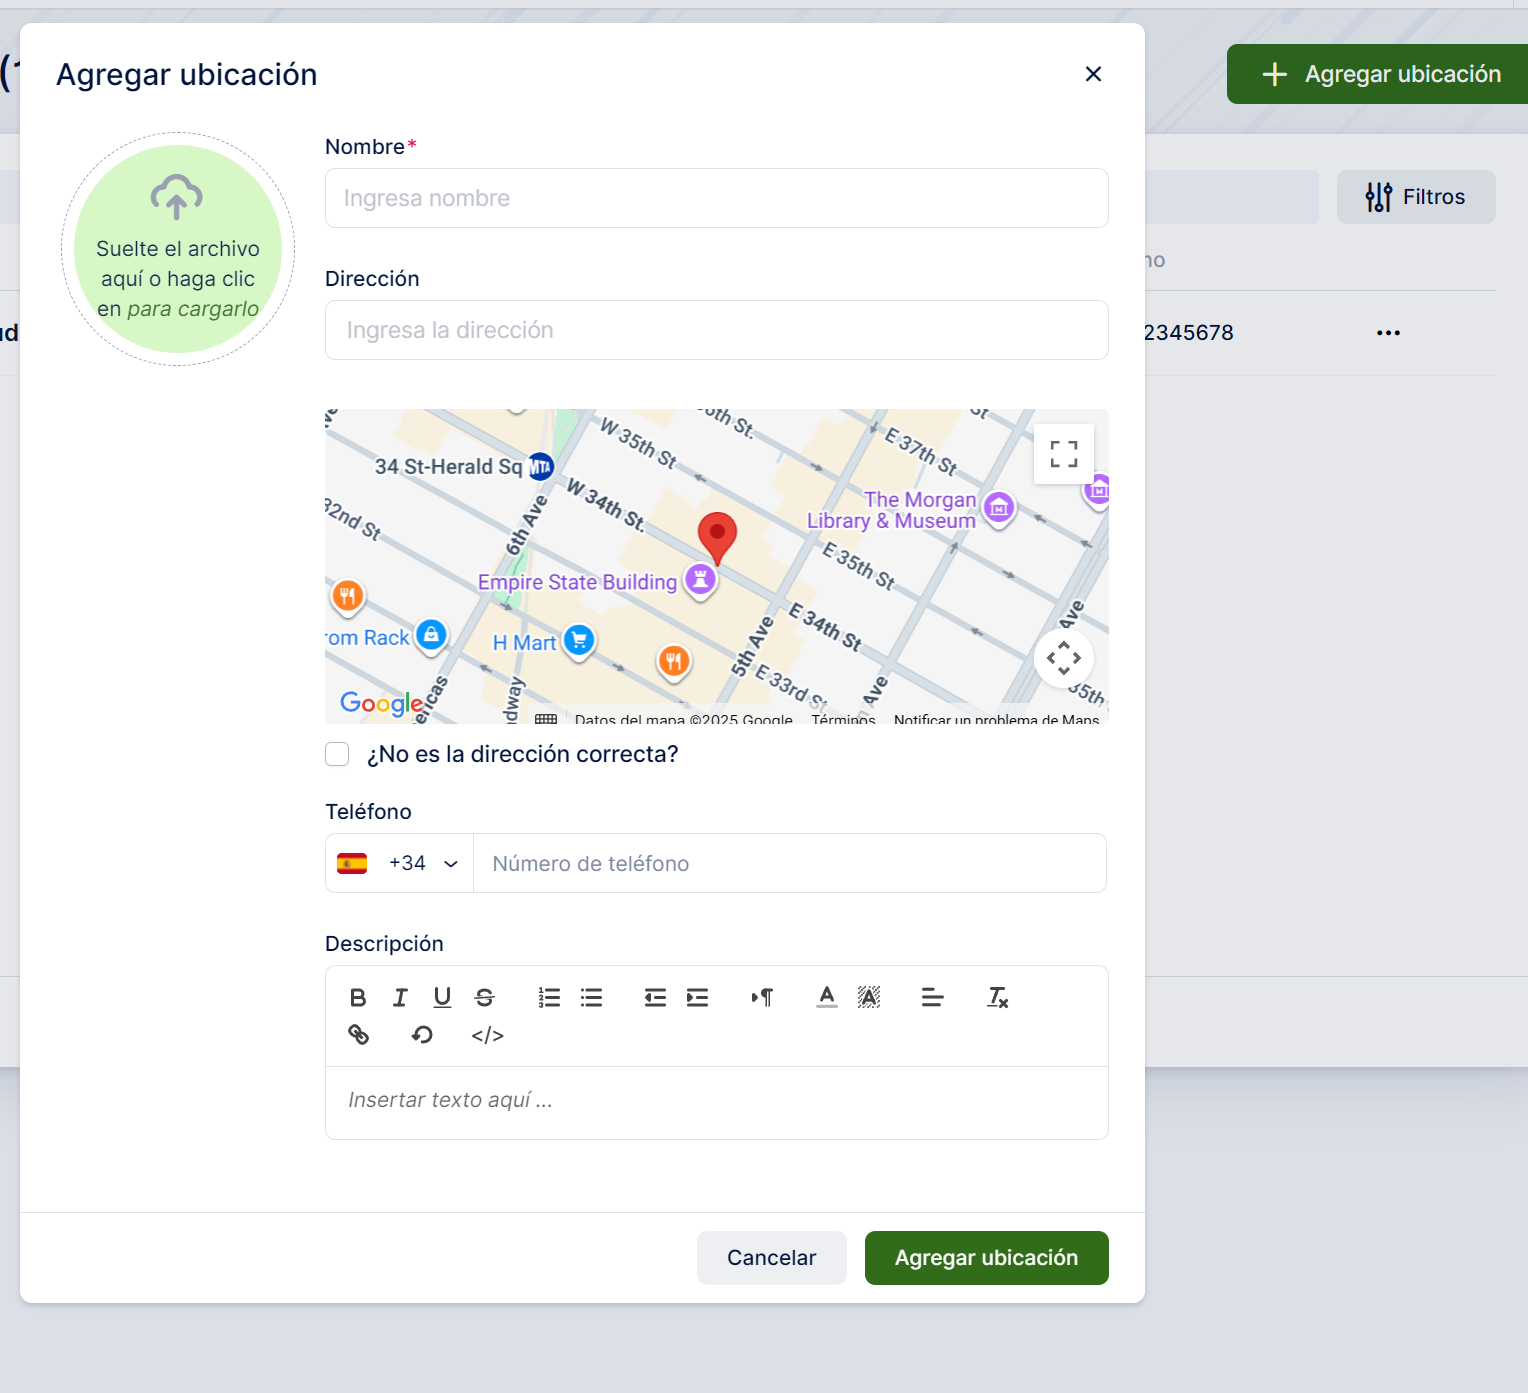Insert a hyperlink using the link icon
The image size is (1528, 1393).
[x=358, y=1035]
